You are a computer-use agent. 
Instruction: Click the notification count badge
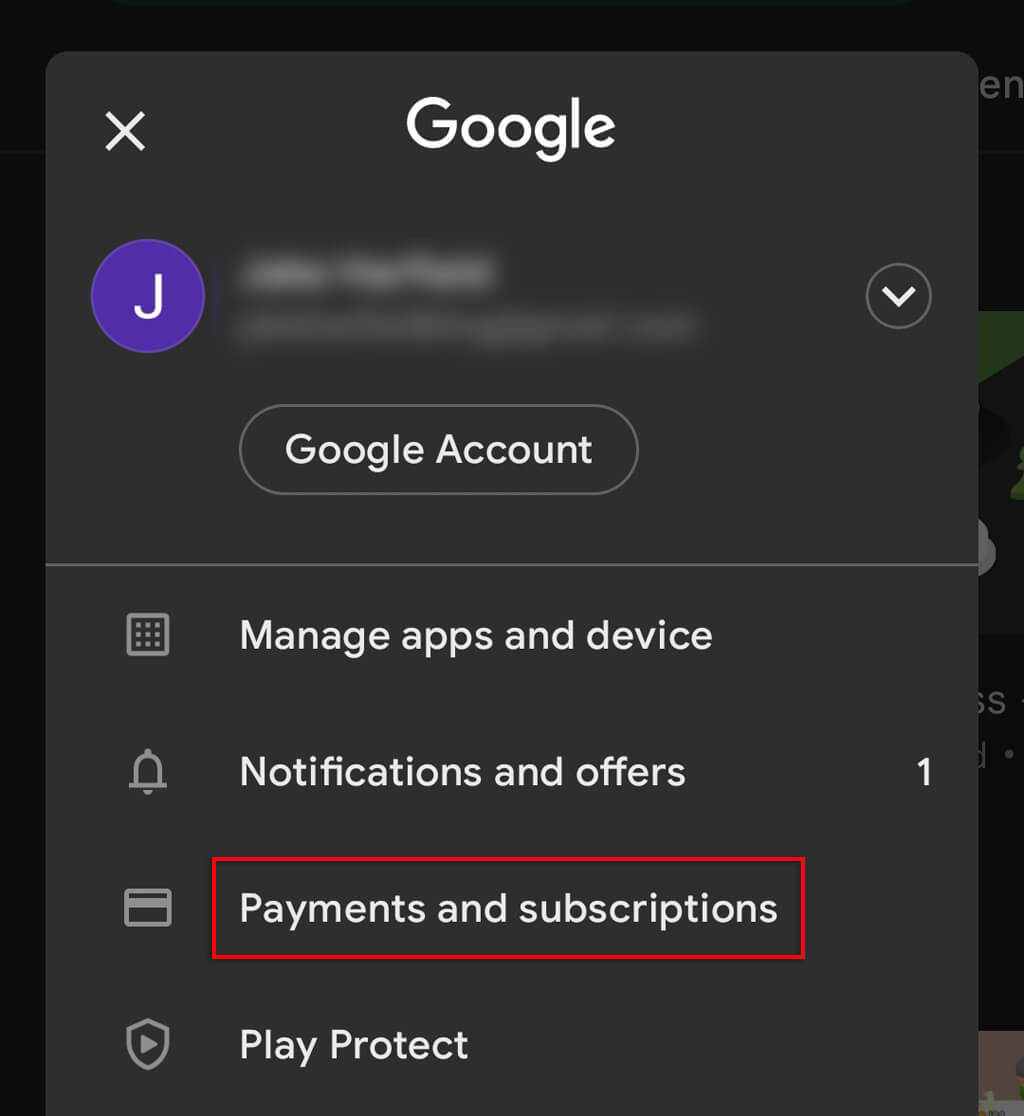924,772
